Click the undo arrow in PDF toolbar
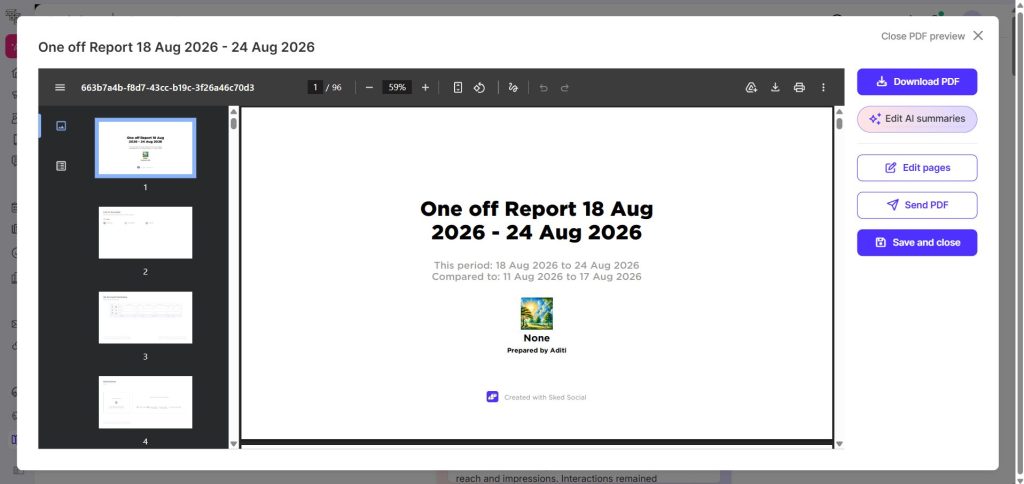The height and width of the screenshot is (484, 1024). (543, 88)
